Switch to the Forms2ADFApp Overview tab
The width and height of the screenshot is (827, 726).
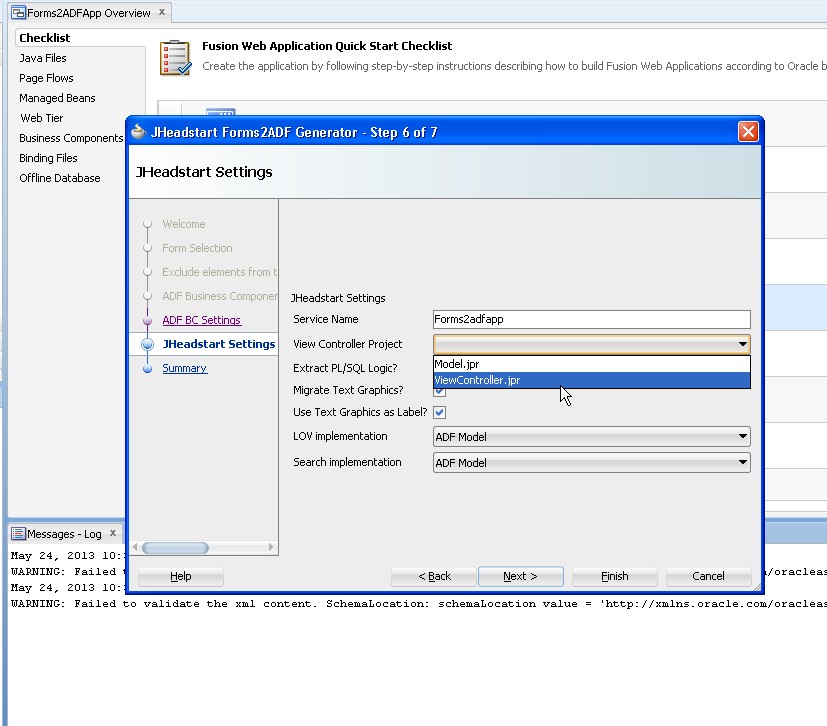[x=89, y=13]
